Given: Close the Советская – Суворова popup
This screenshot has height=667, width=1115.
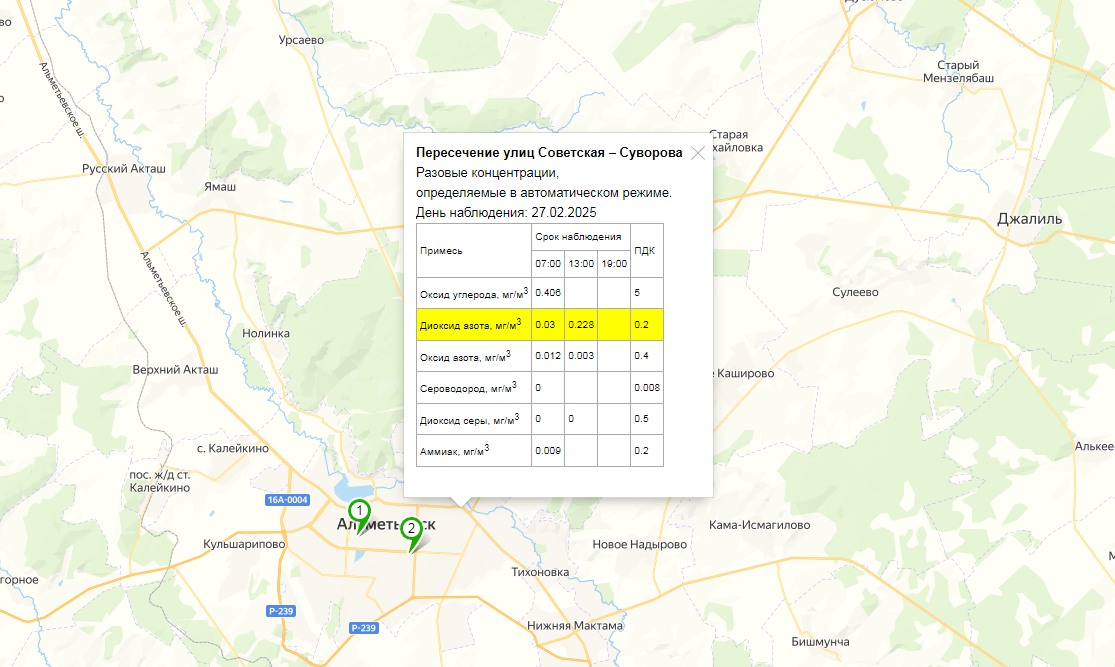Looking at the screenshot, I should pos(698,153).
